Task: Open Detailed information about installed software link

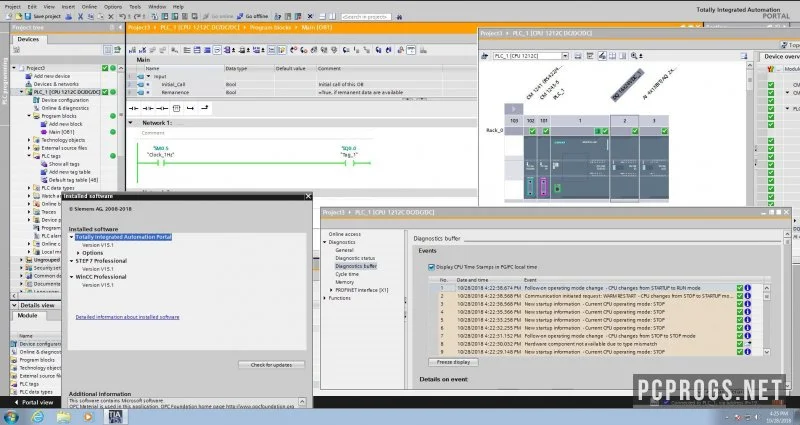Action: point(128,317)
